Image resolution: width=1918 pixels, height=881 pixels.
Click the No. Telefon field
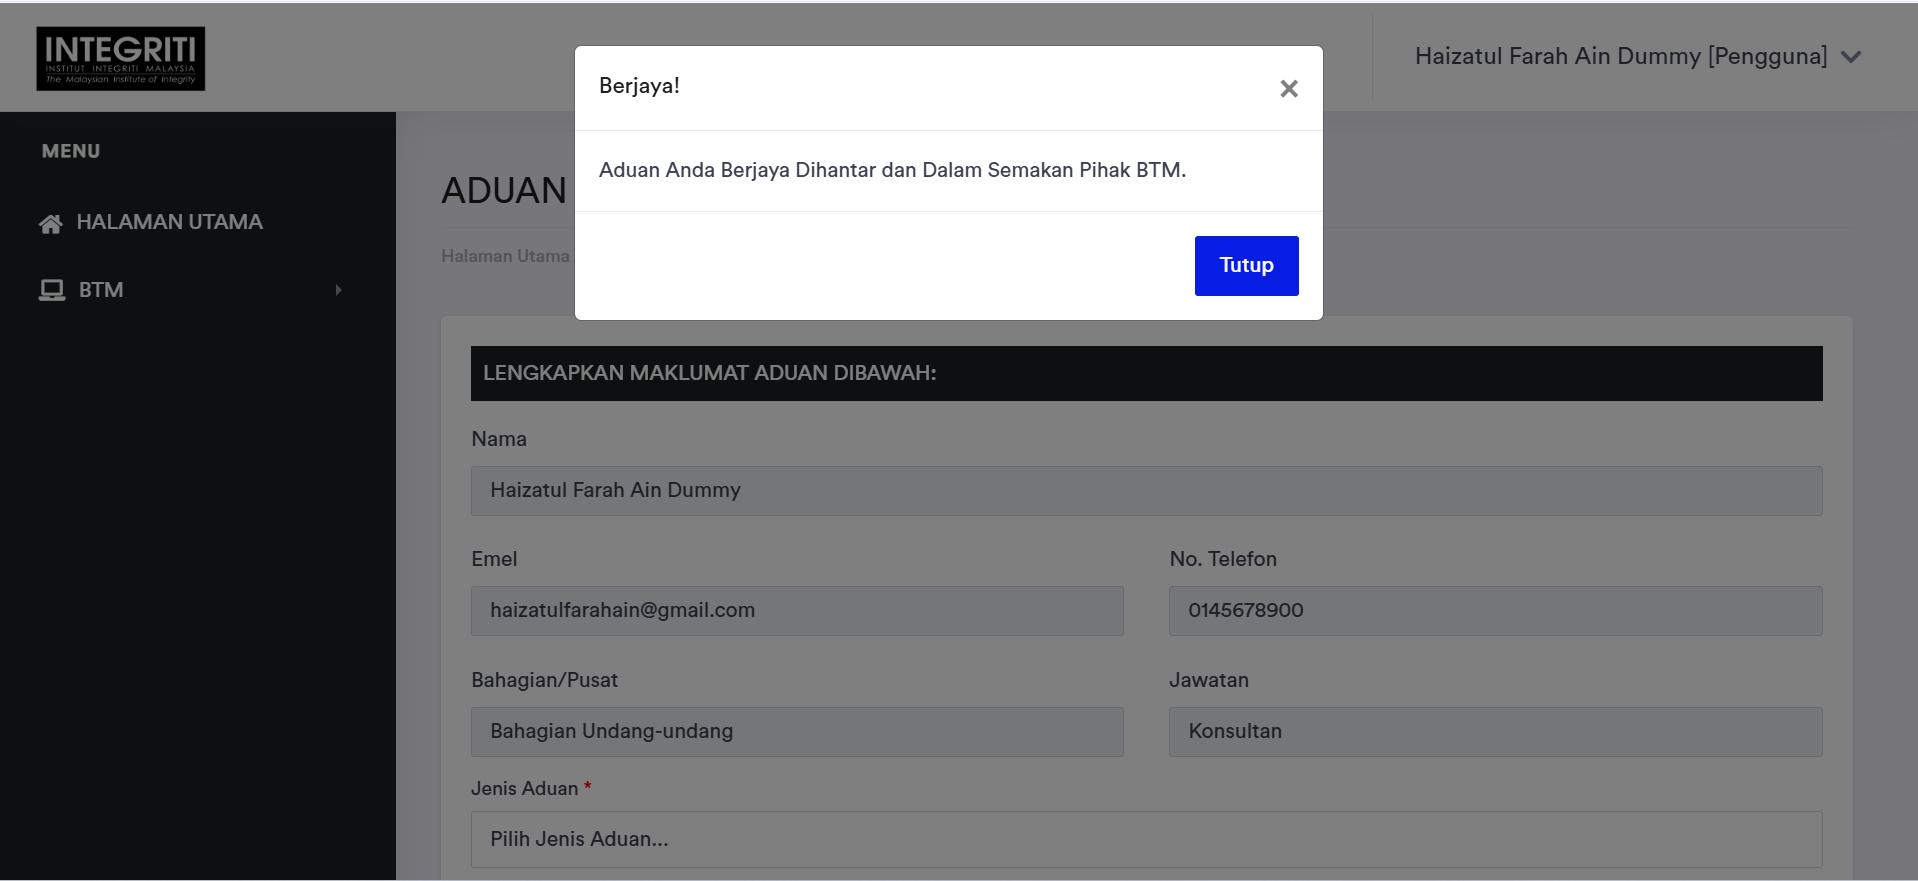click(1495, 611)
